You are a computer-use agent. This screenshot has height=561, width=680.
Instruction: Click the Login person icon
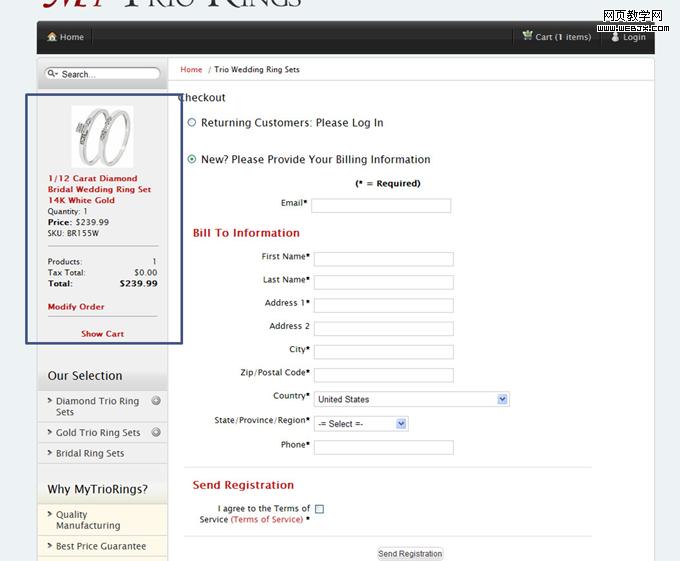(x=615, y=37)
